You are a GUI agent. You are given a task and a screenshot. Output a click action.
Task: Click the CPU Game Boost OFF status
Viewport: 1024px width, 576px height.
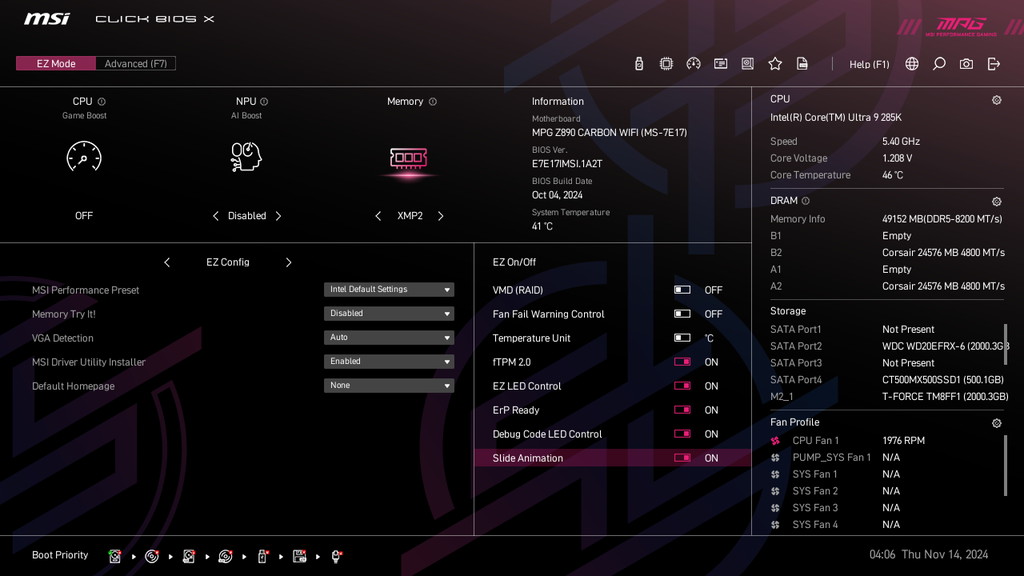[84, 216]
